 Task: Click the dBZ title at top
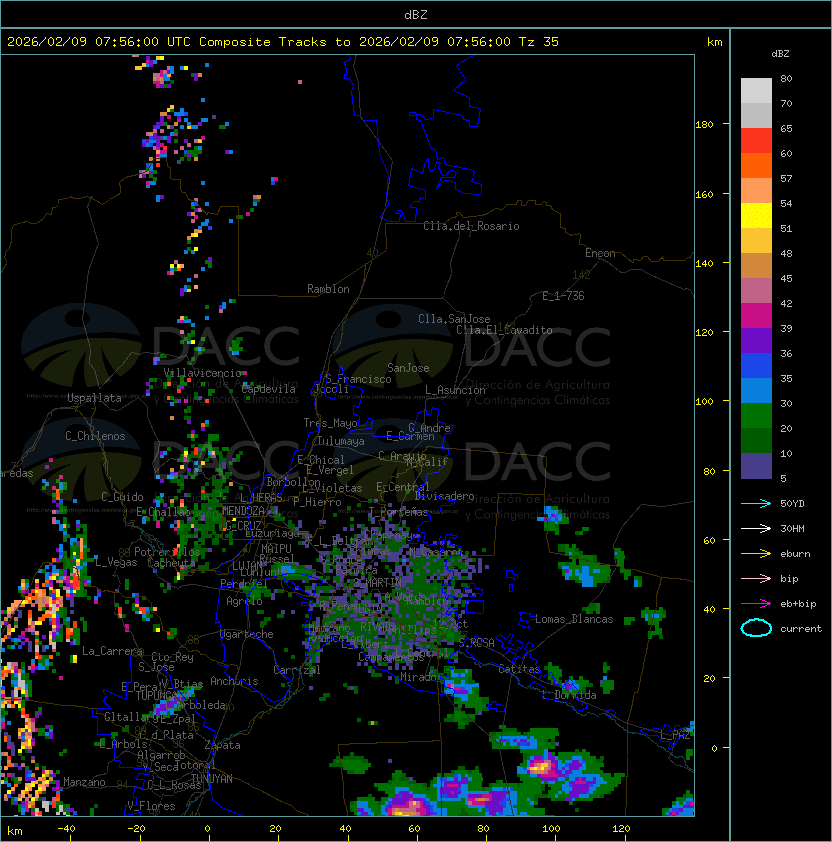point(416,15)
